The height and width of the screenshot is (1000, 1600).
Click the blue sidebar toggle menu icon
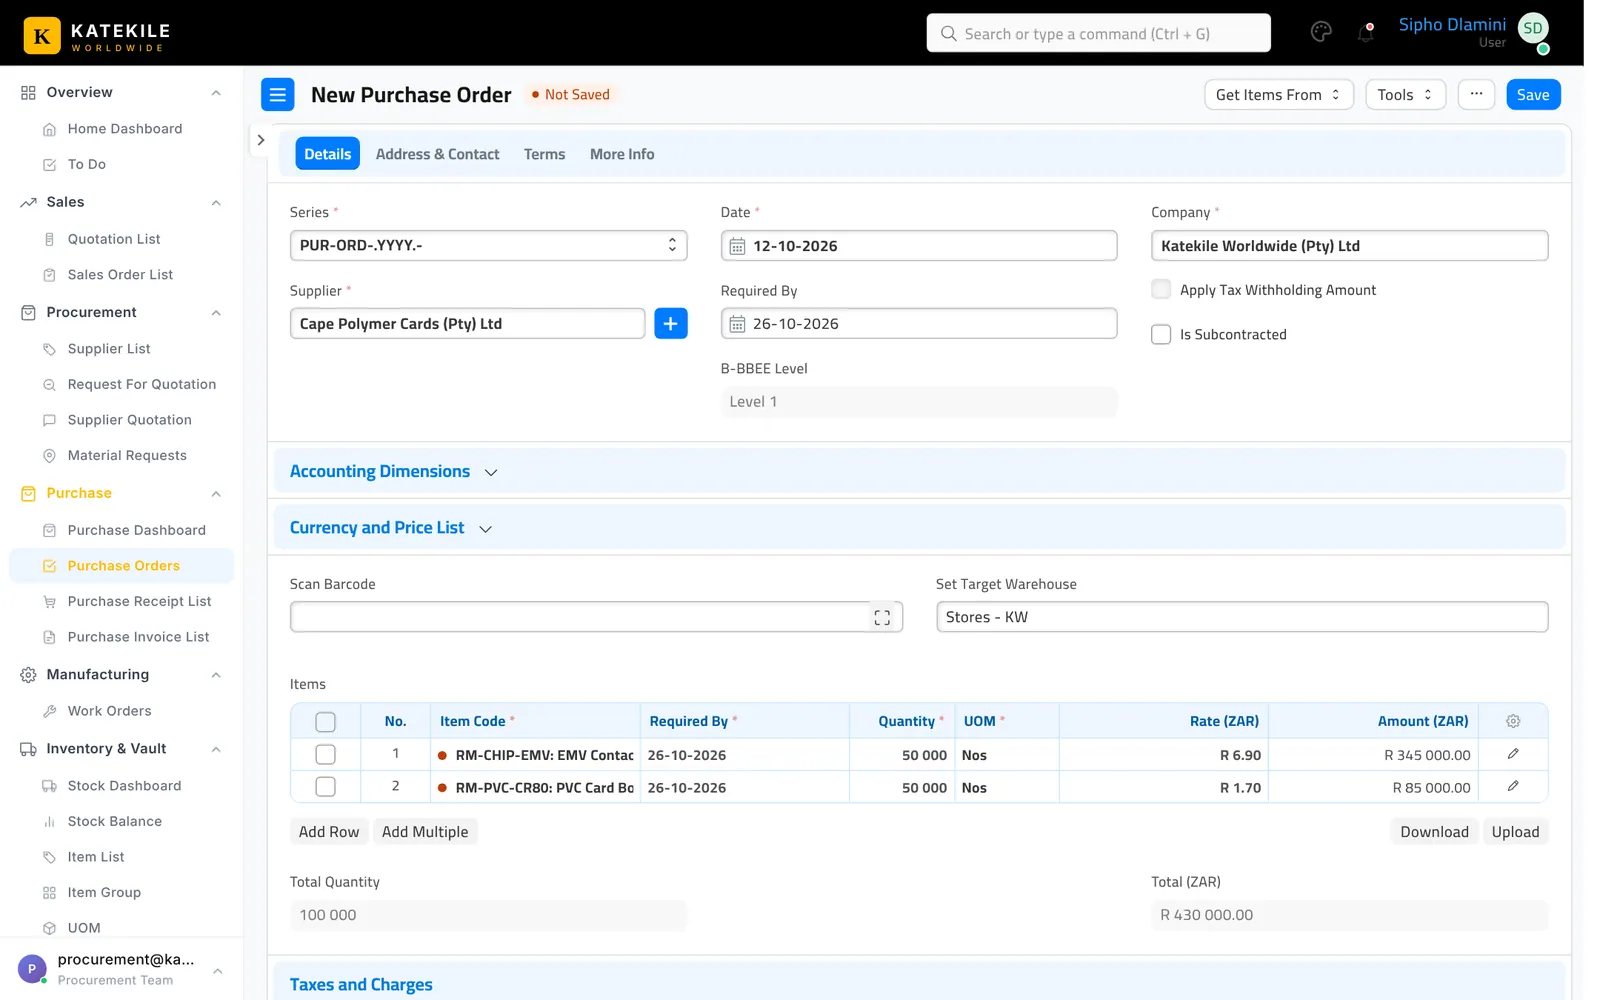[278, 95]
